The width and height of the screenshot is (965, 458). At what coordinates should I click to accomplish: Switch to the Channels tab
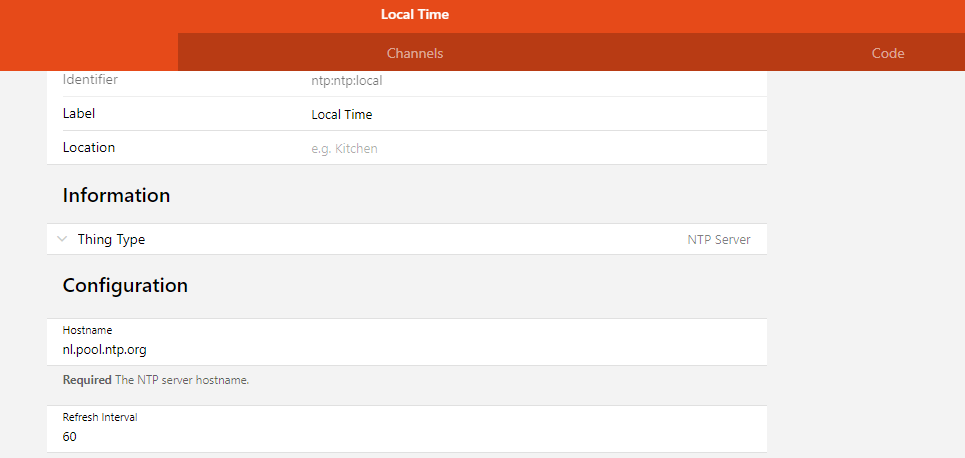415,53
